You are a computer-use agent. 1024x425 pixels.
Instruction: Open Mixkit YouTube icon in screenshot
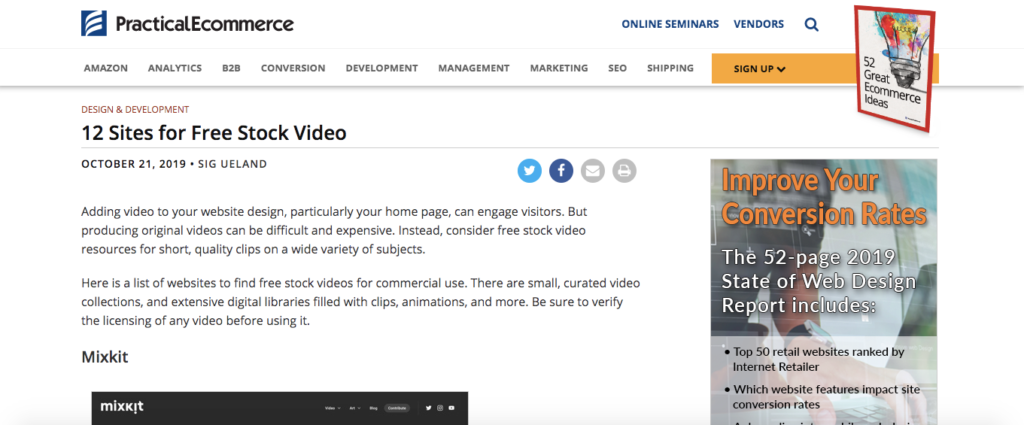(x=451, y=408)
